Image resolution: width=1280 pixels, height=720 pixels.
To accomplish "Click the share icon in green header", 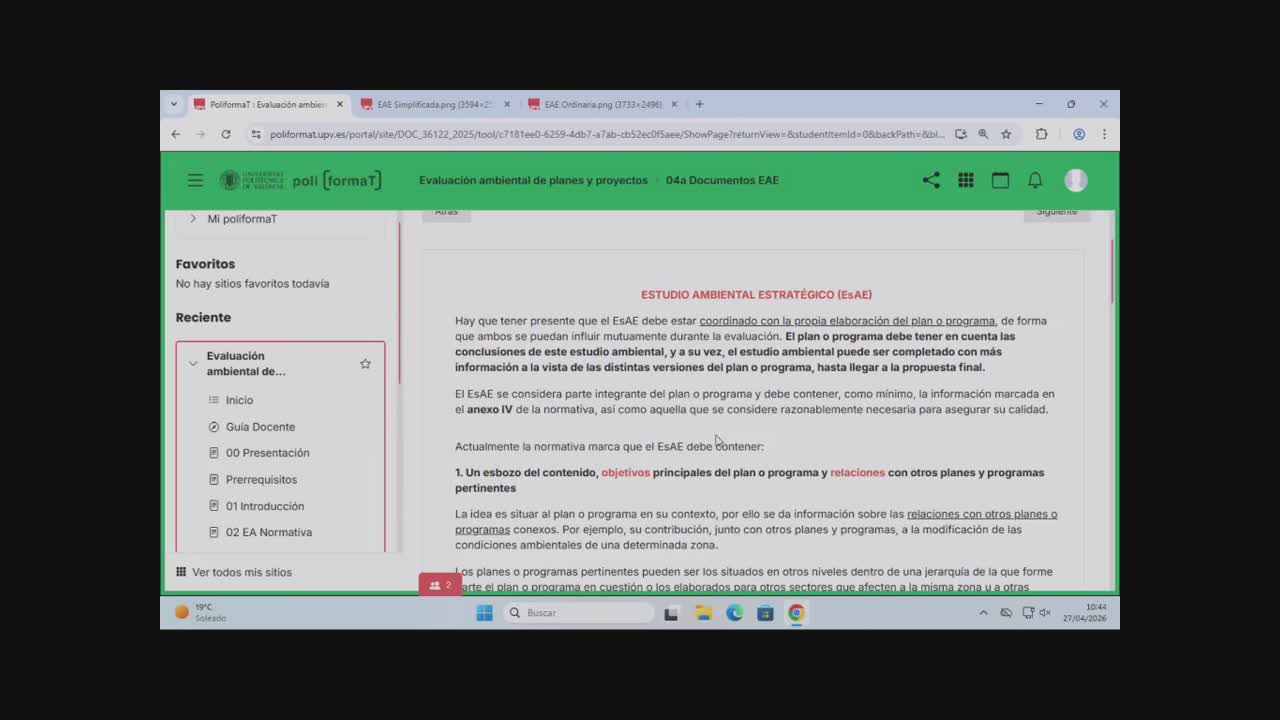I will (x=931, y=180).
